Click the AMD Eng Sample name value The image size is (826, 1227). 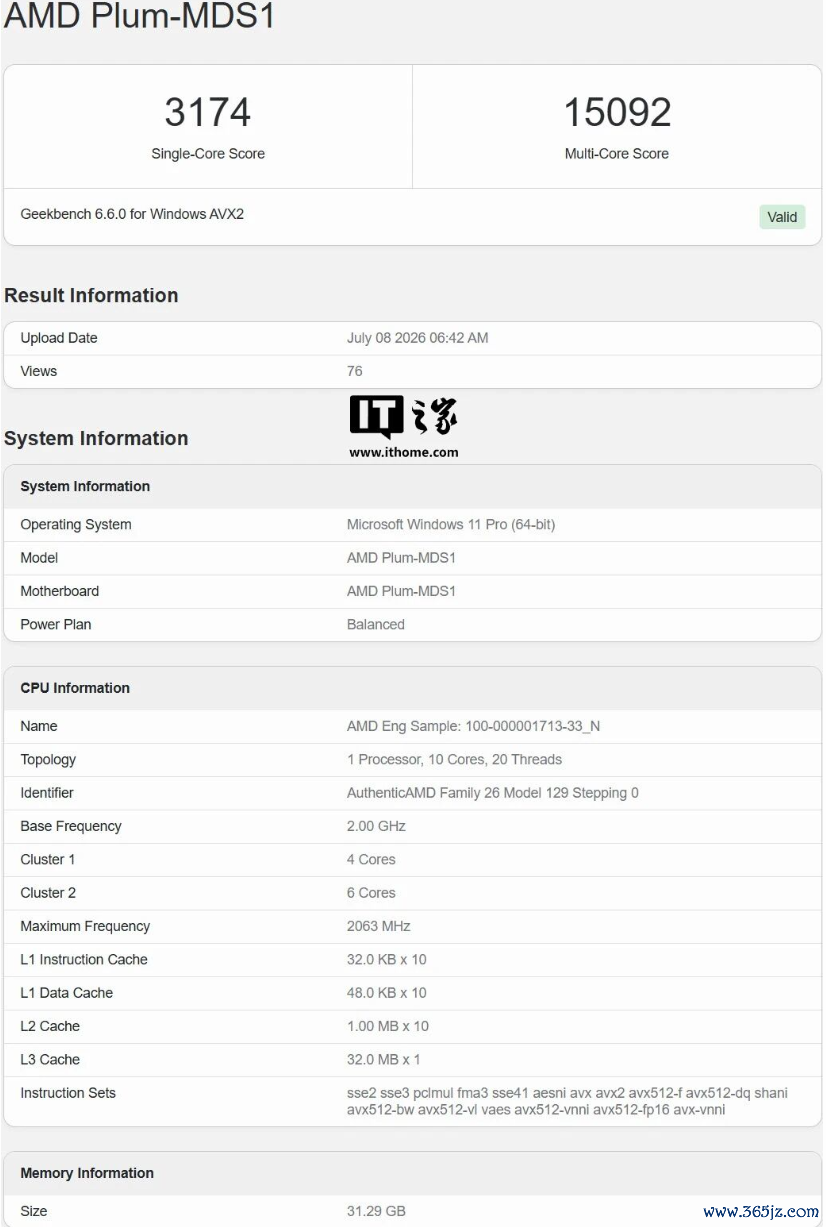(x=474, y=726)
